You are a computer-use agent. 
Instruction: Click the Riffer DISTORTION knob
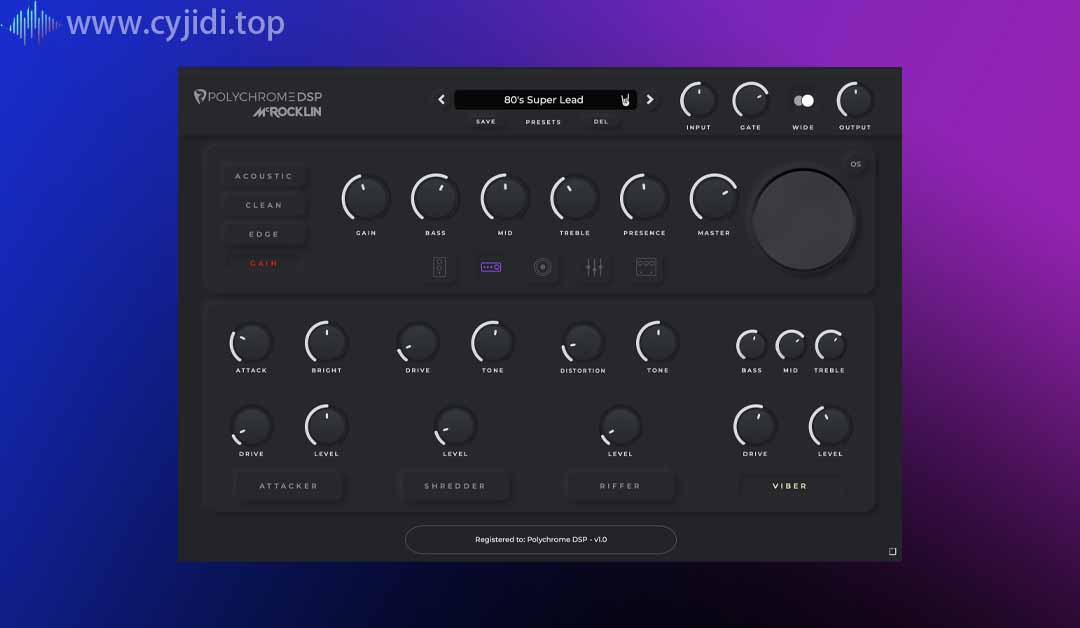[x=583, y=343]
